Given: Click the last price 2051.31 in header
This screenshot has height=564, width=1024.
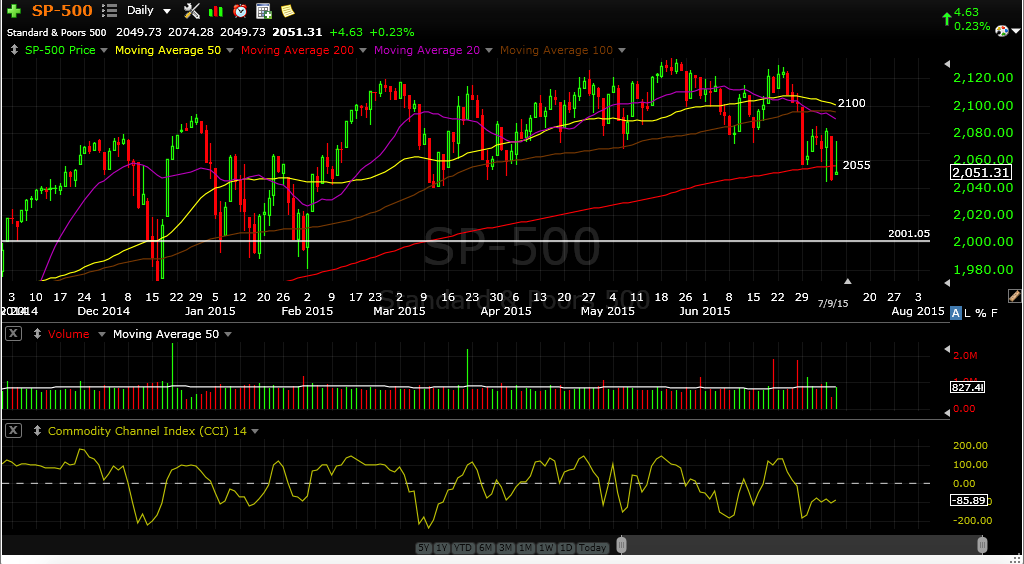Looking at the screenshot, I should click(297, 32).
